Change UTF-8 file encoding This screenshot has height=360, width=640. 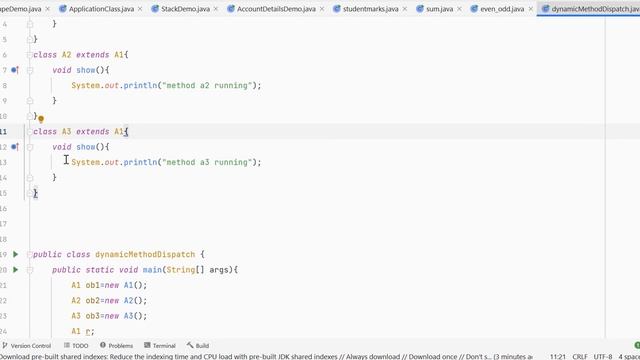point(603,357)
